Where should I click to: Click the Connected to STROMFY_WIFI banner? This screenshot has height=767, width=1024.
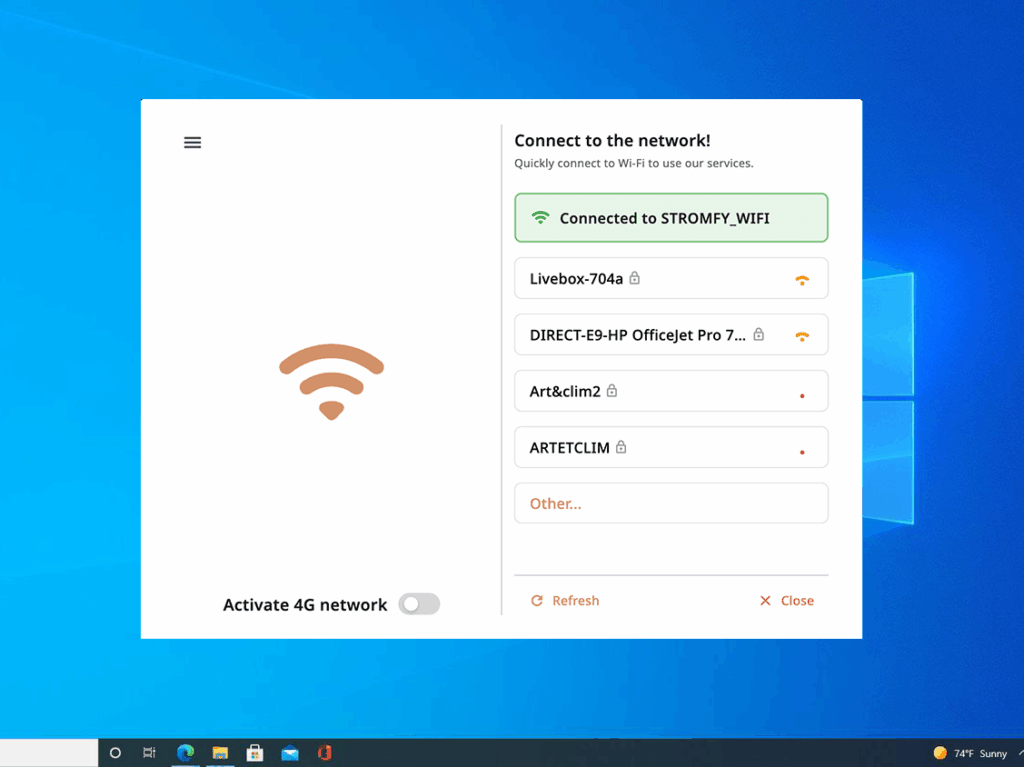[x=671, y=218]
